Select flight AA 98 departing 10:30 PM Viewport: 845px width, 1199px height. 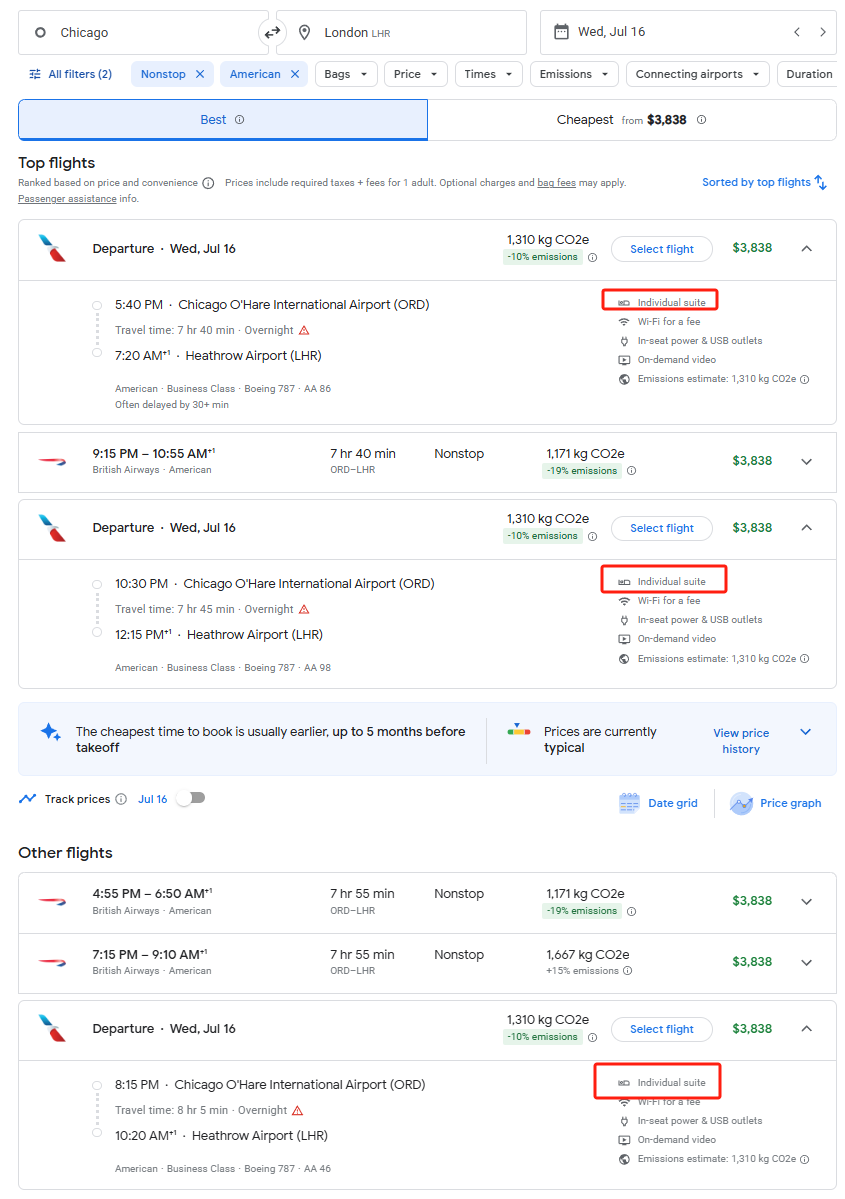pos(661,528)
